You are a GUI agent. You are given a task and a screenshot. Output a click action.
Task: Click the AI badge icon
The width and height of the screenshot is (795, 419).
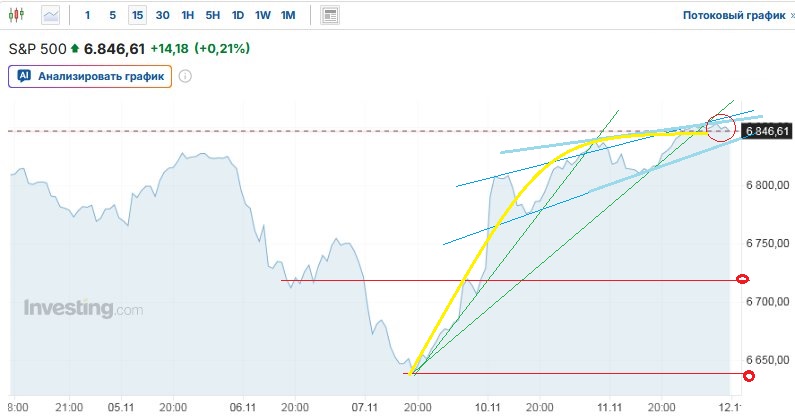[x=24, y=76]
